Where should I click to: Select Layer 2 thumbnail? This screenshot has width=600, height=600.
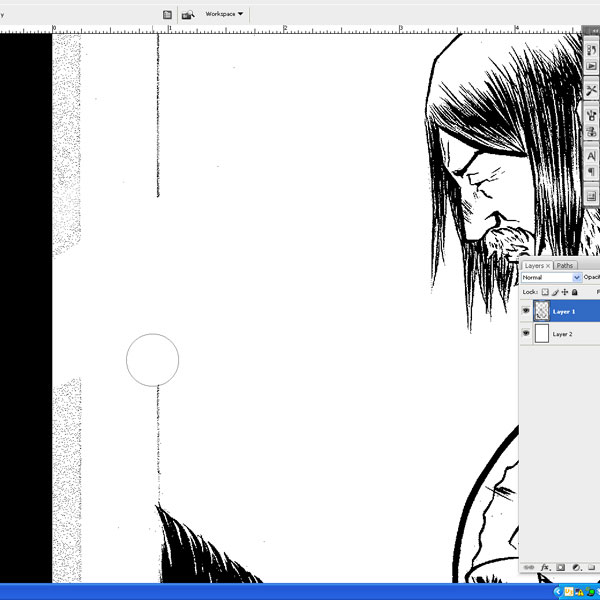[x=543, y=333]
